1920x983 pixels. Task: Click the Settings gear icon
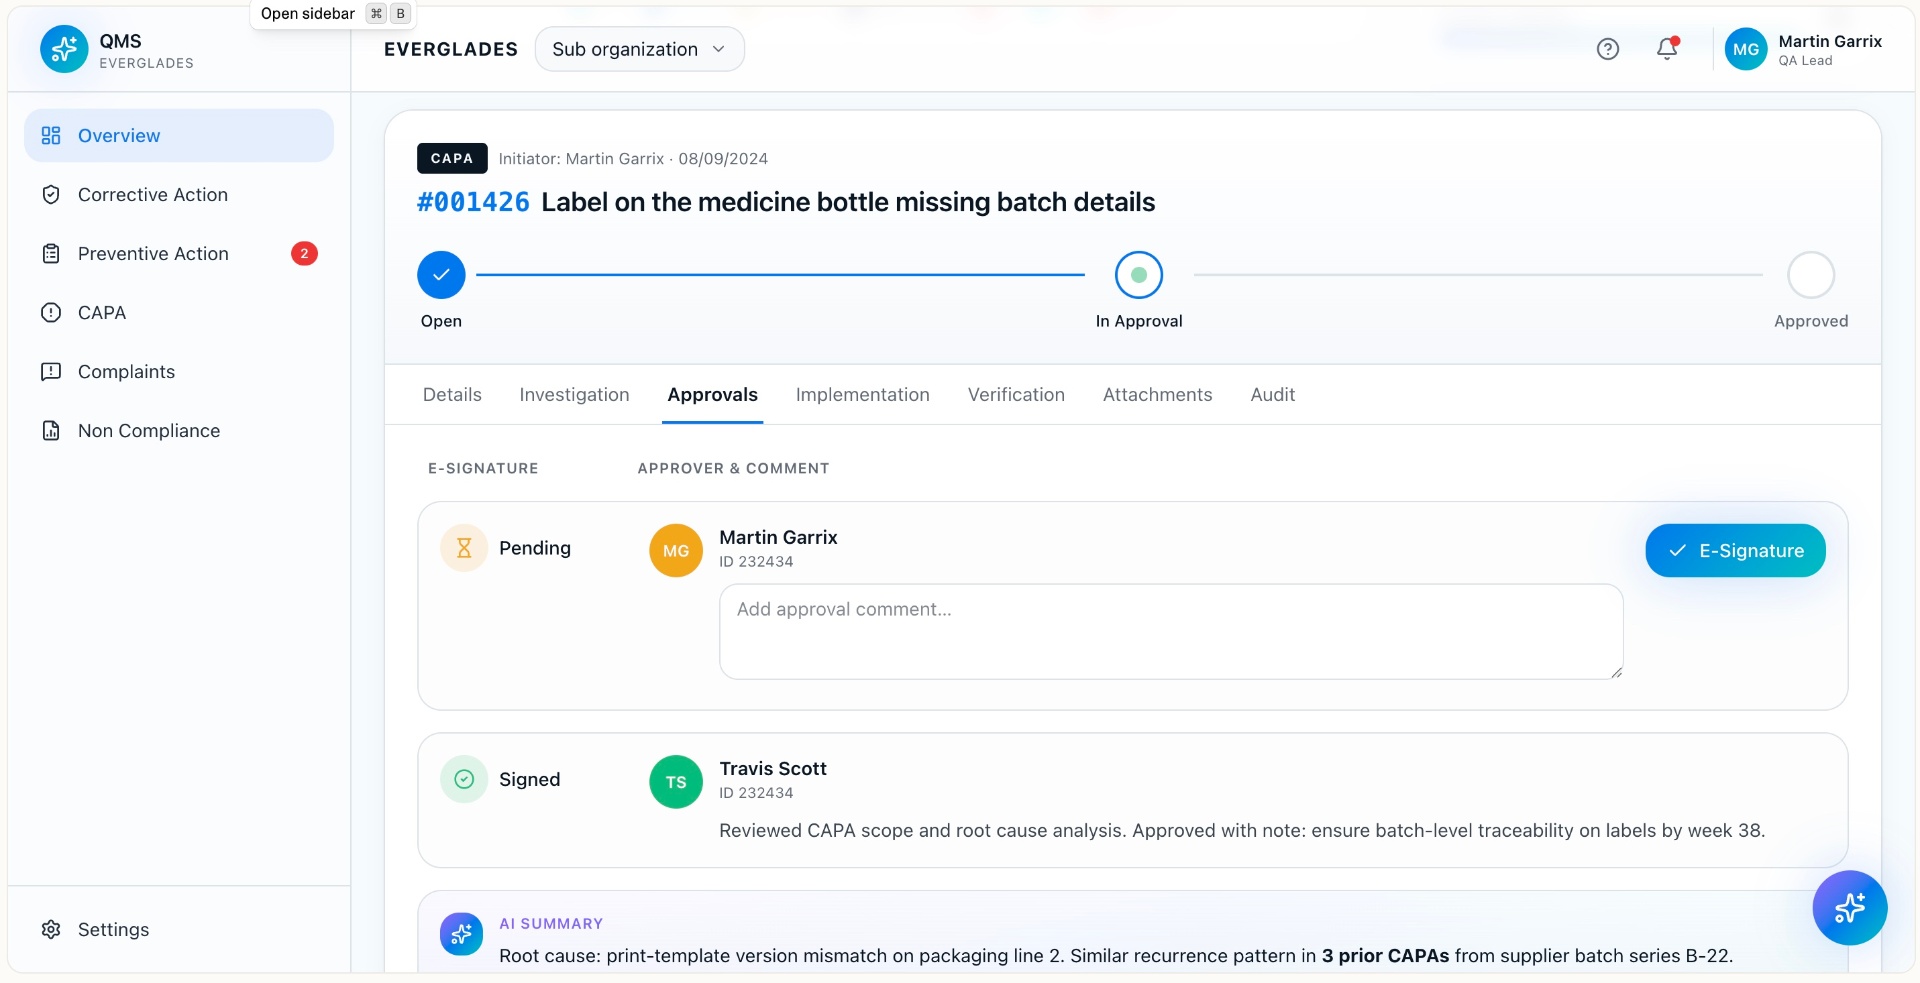pos(51,930)
